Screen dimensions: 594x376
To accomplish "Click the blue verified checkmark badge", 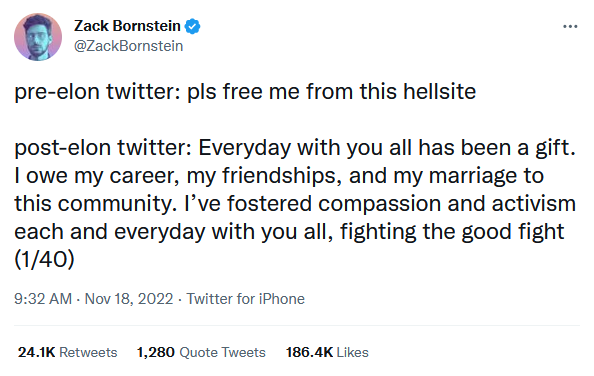I will point(192,27).
